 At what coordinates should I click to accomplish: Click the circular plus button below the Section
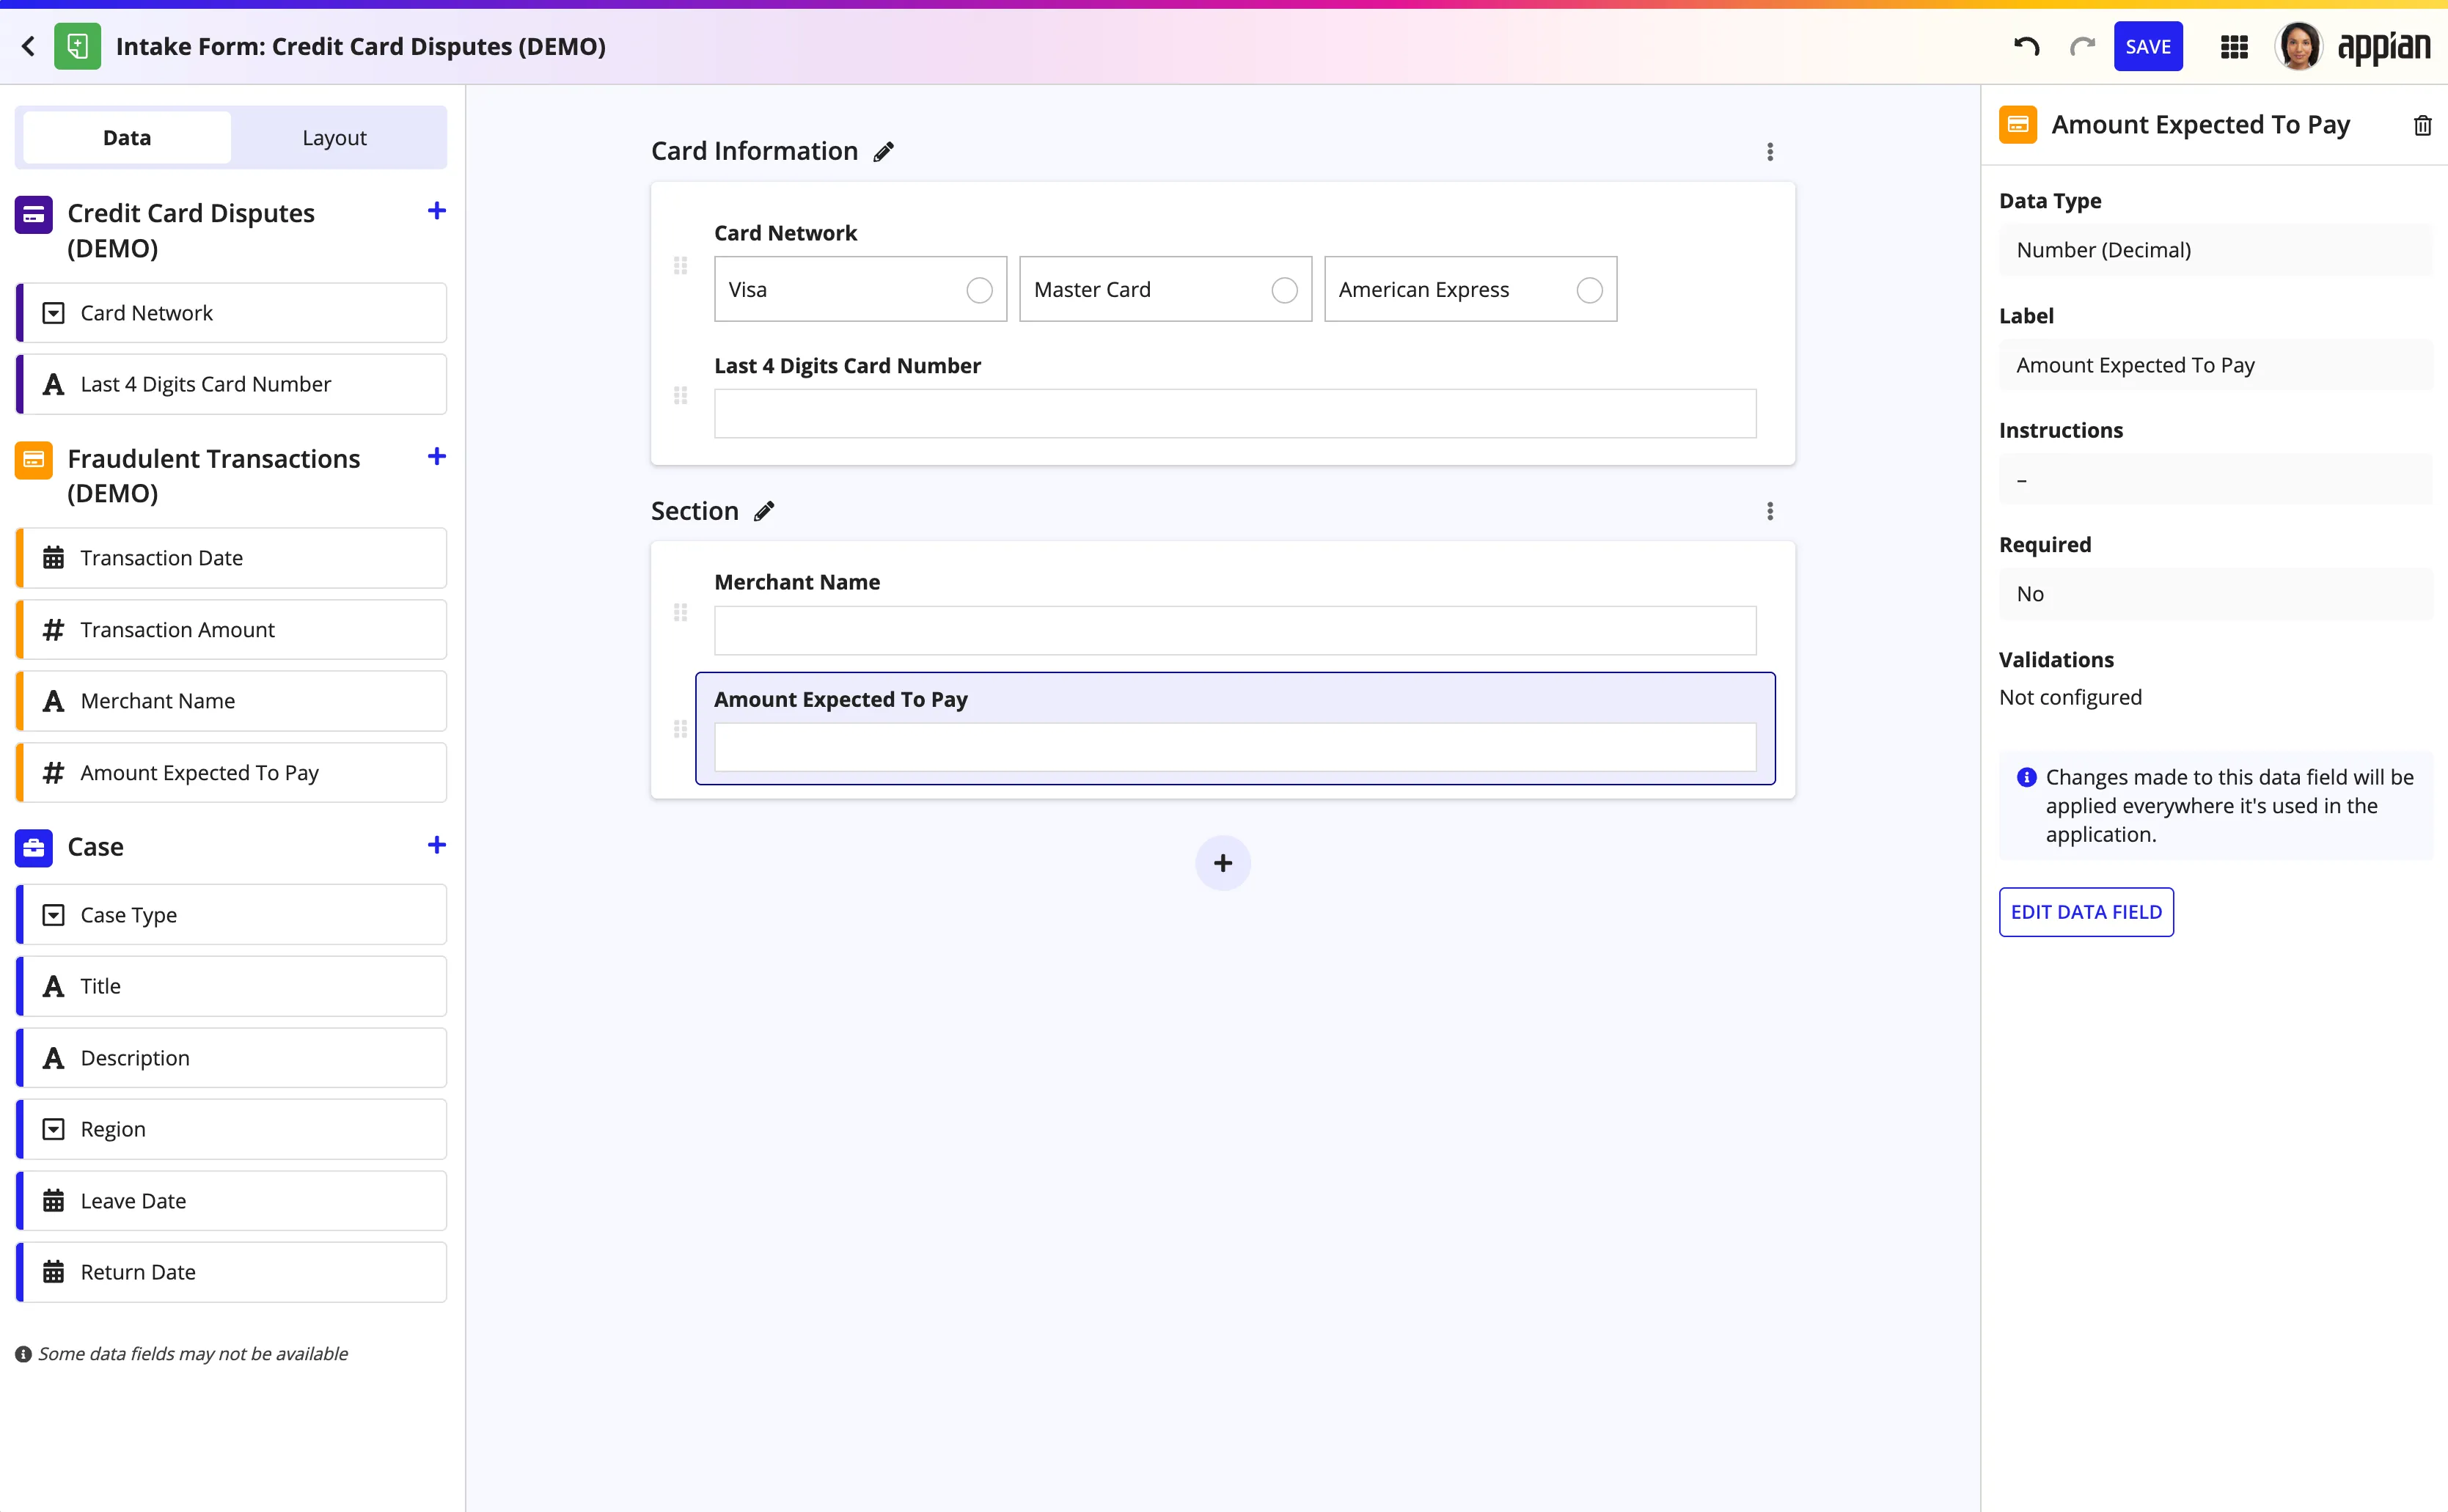[x=1222, y=862]
